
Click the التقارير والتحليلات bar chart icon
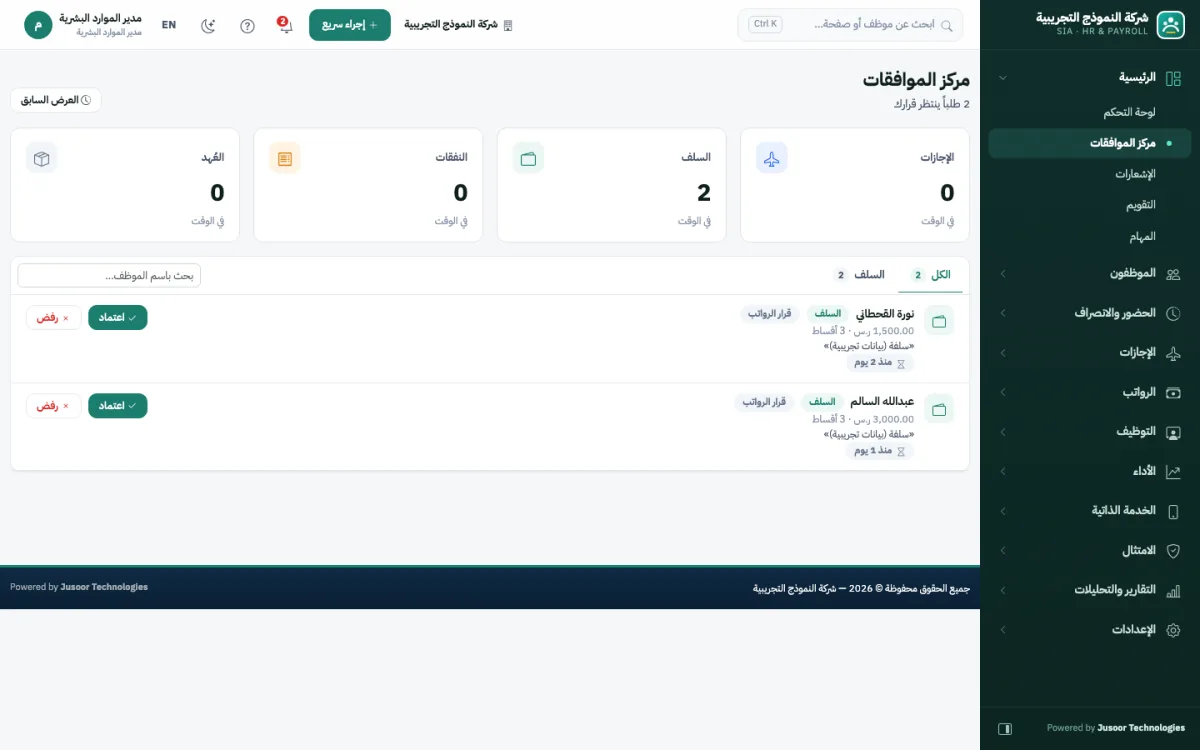(x=1174, y=590)
